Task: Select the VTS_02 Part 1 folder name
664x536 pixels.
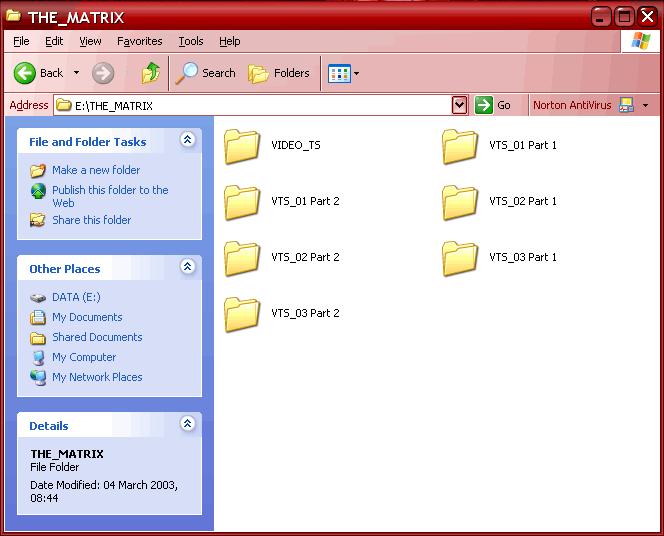Action: 523,201
